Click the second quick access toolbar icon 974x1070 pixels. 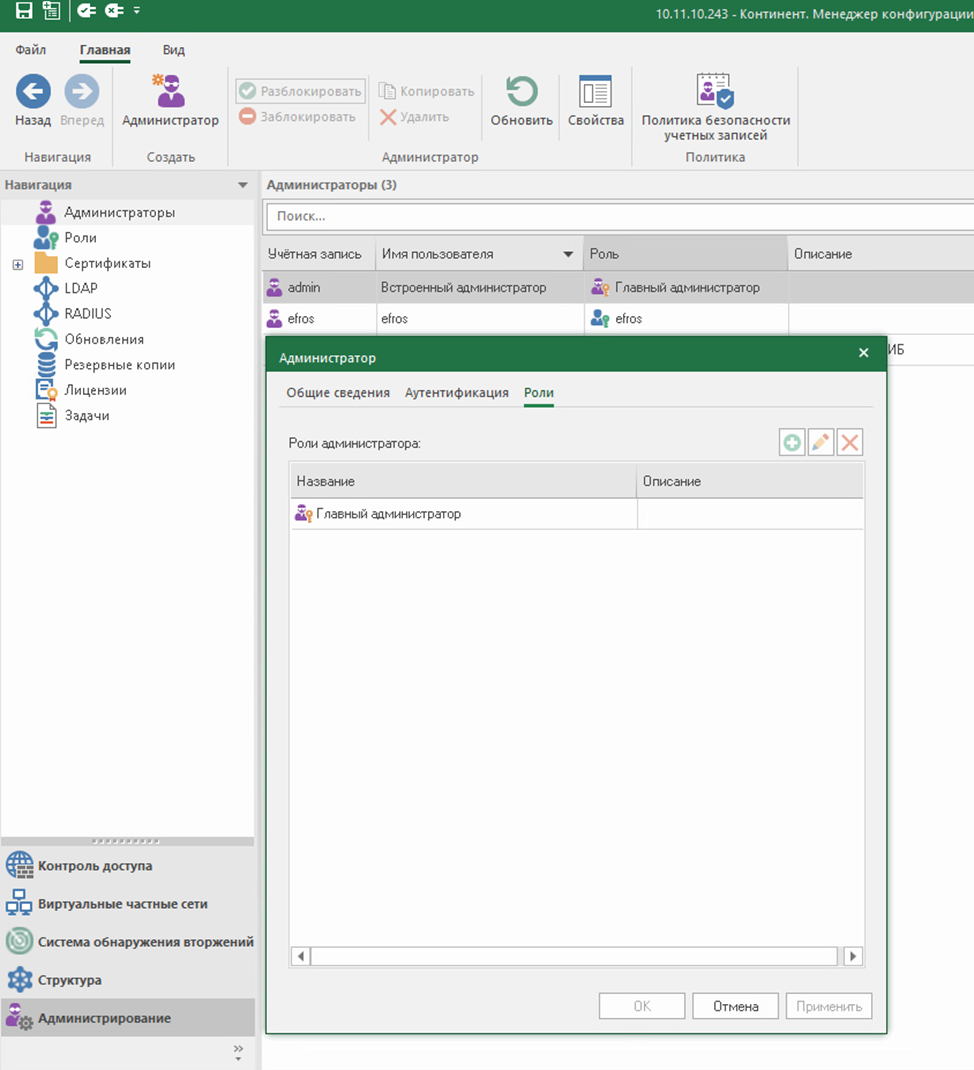[51, 11]
